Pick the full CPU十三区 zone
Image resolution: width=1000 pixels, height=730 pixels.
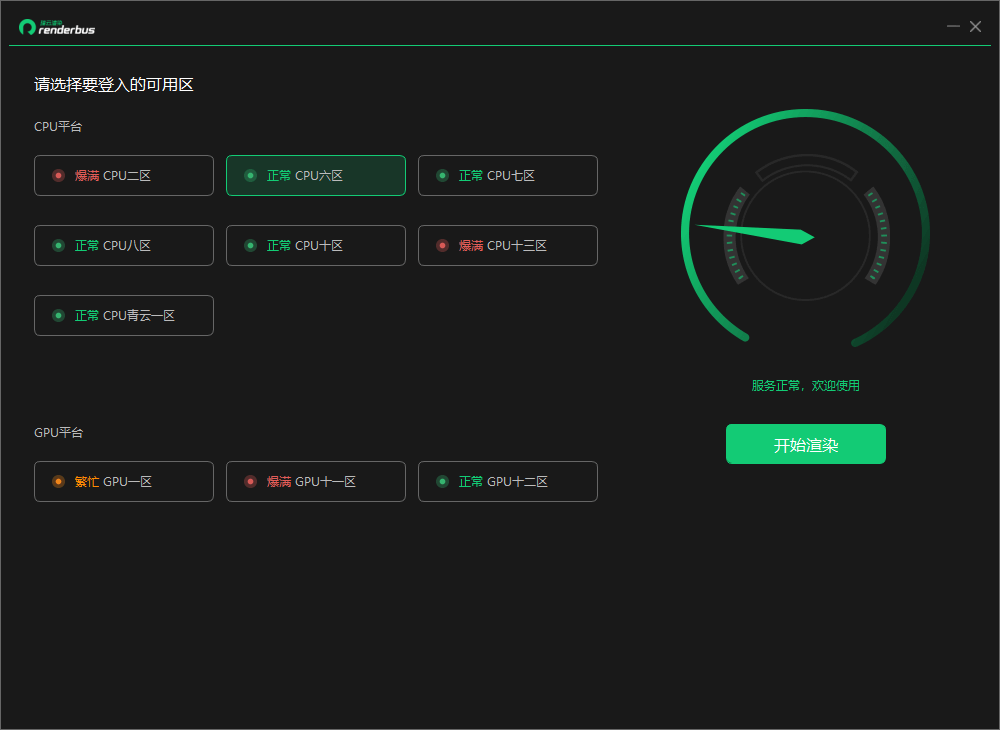pyautogui.click(x=508, y=245)
